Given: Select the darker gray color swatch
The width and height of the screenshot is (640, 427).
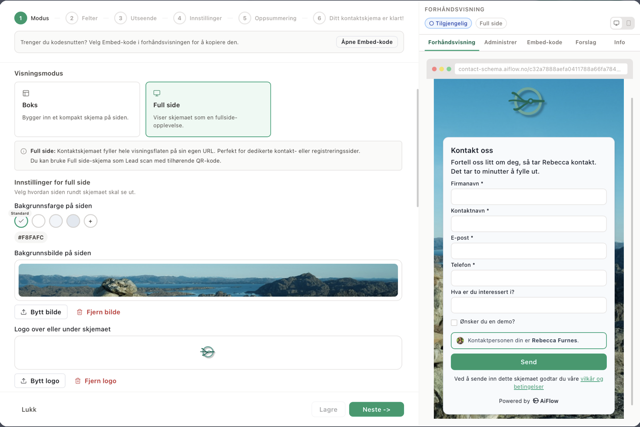Looking at the screenshot, I should (73, 221).
